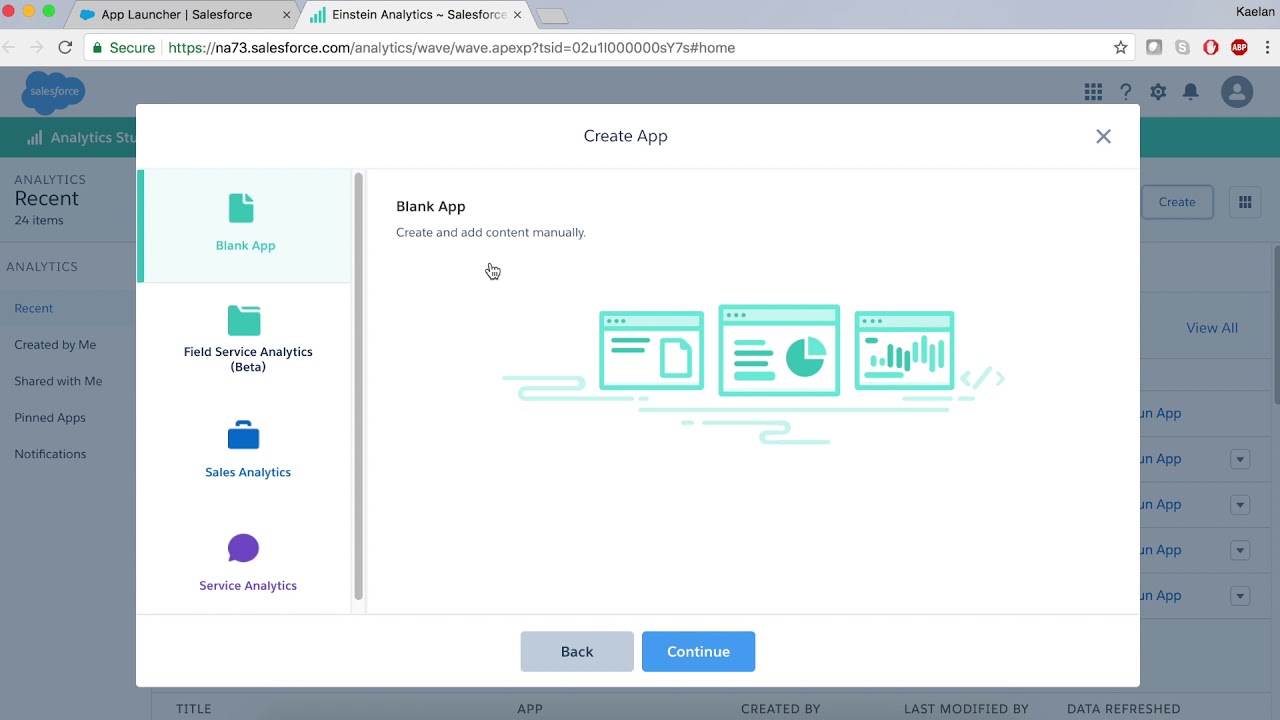
Task: Go forward with the browser arrow
Action: [37, 47]
